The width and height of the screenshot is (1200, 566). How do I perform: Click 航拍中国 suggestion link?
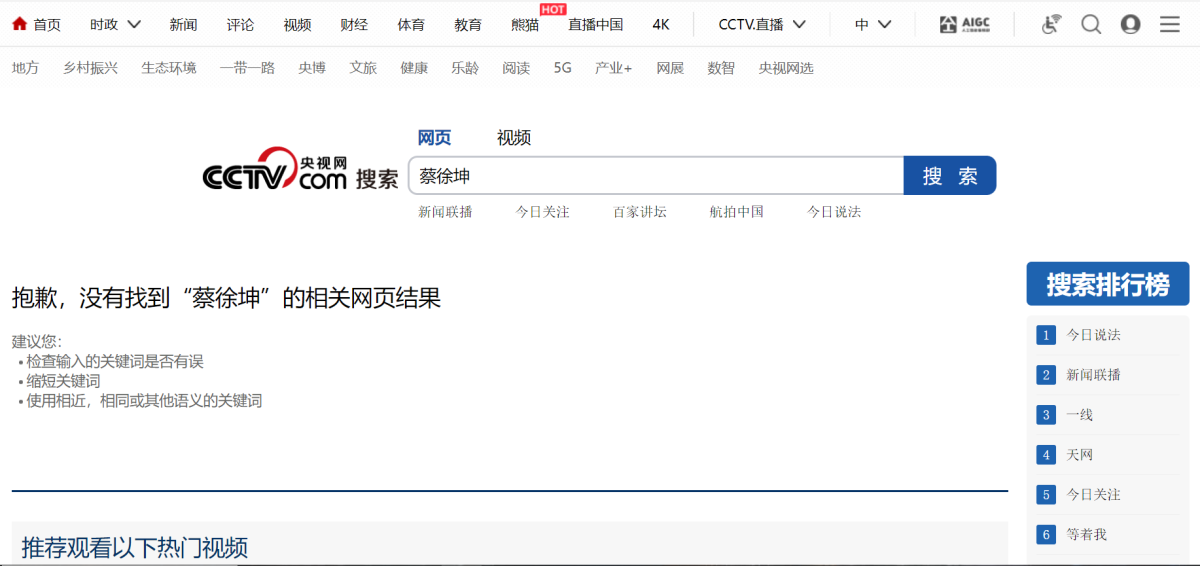click(x=737, y=212)
